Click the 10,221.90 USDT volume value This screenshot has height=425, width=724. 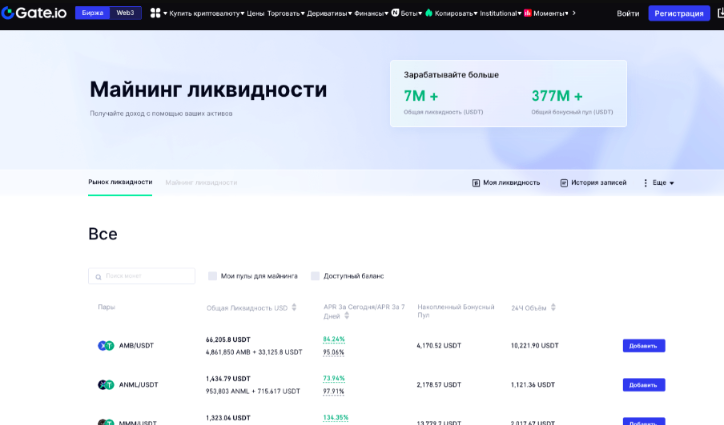(535, 346)
